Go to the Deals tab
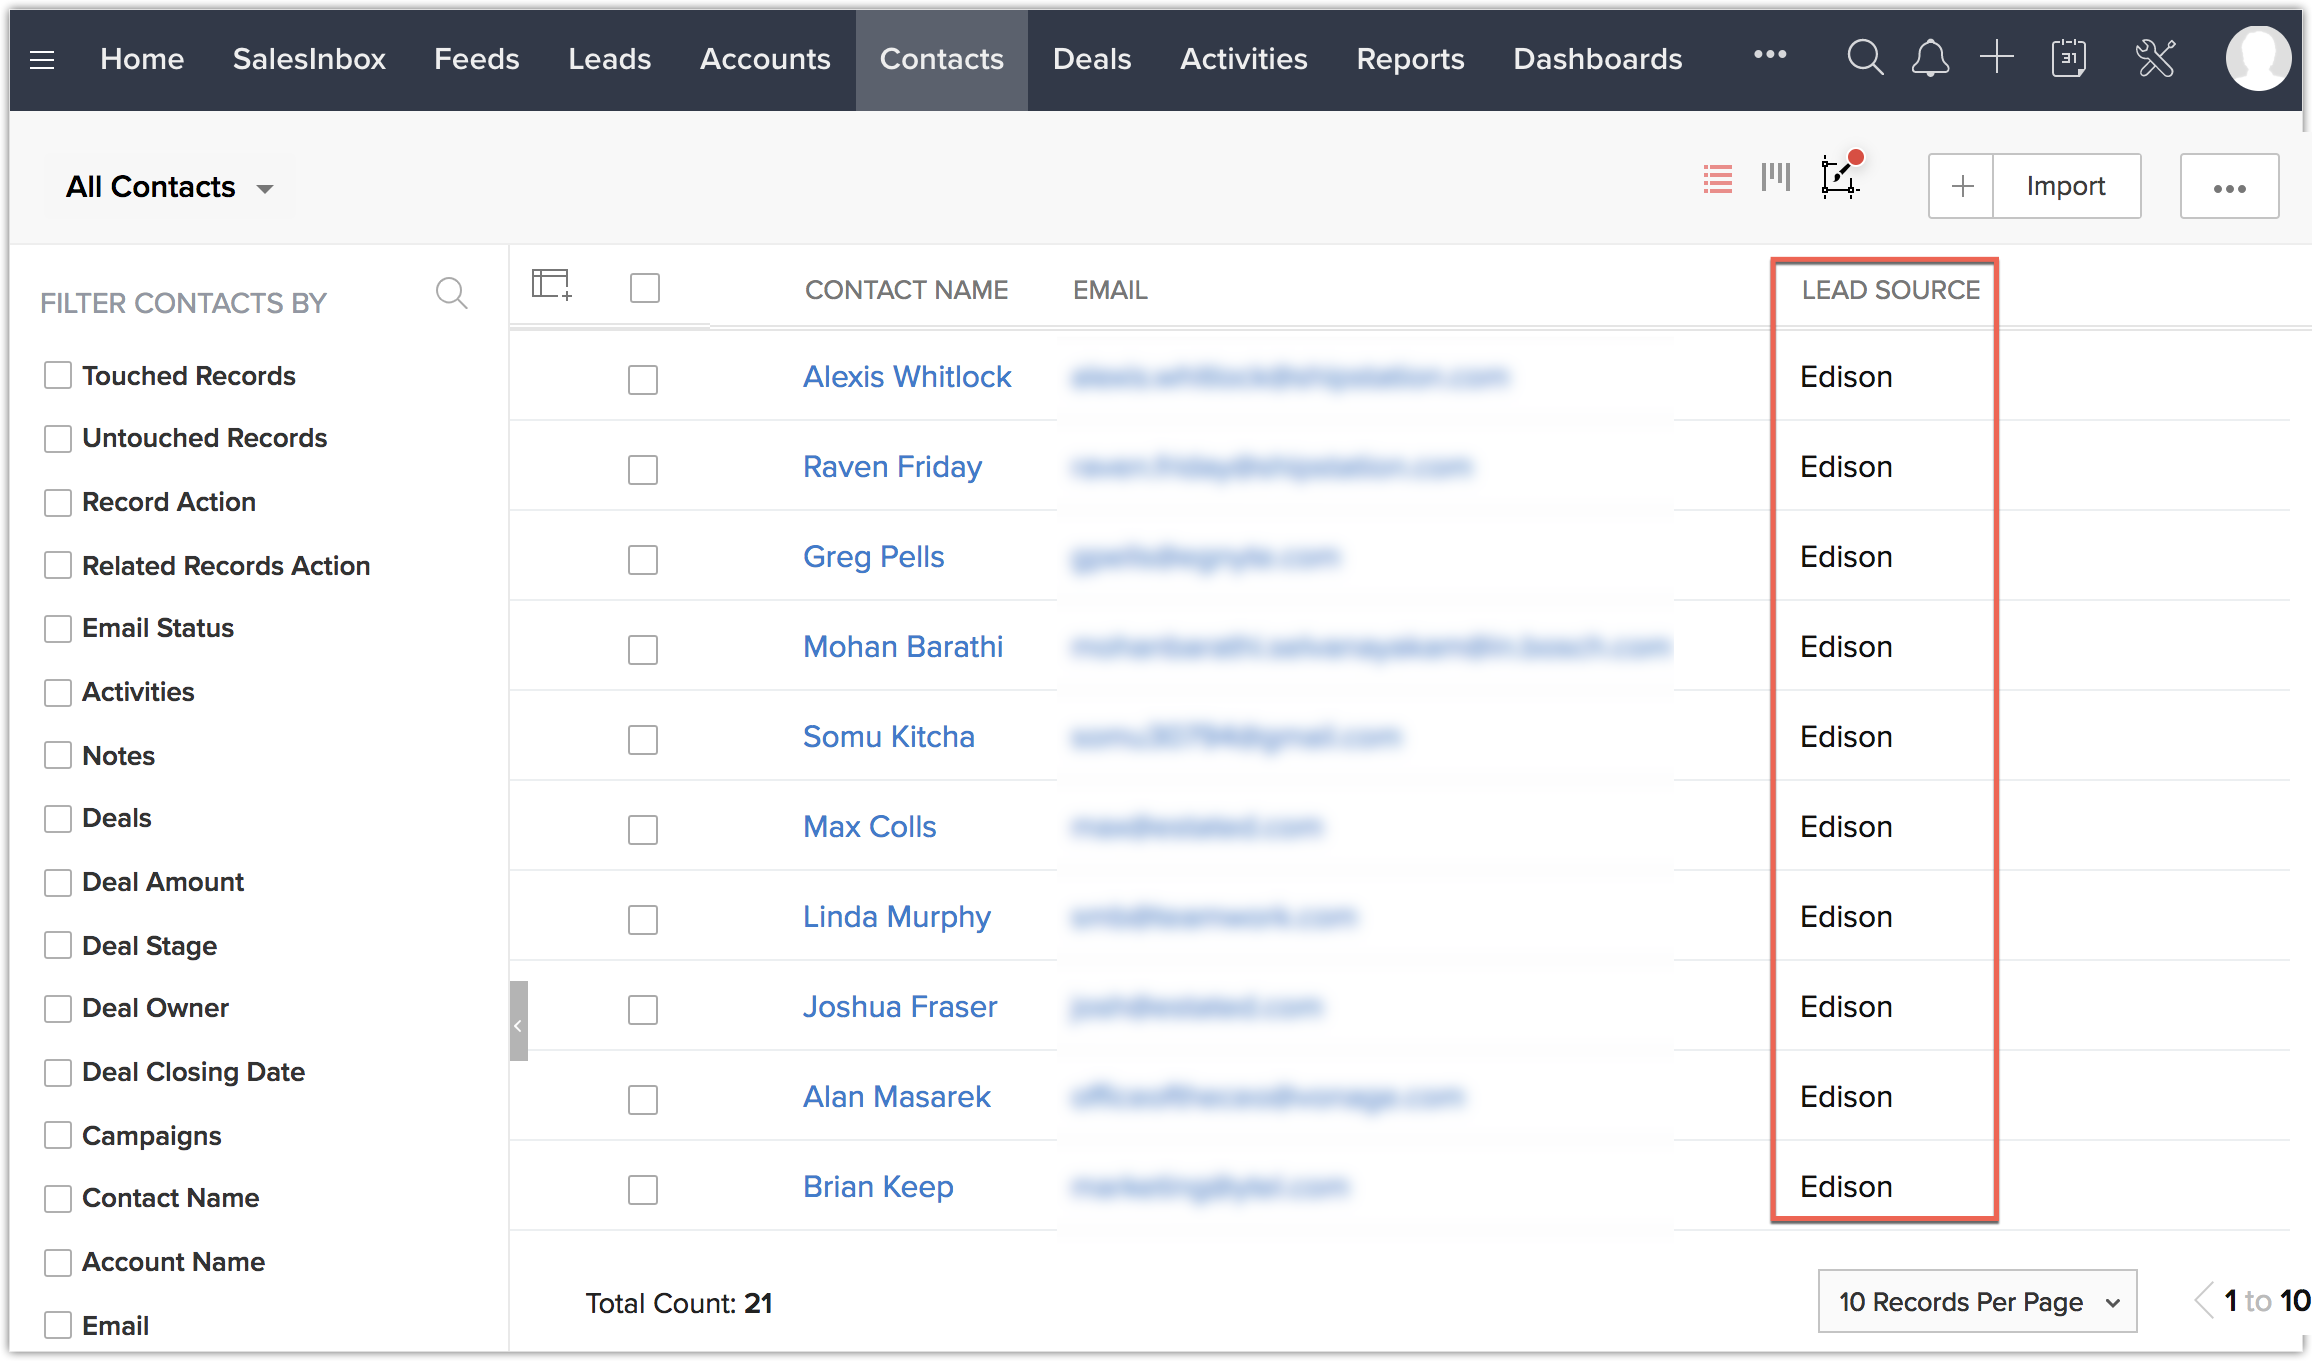Viewport: 2312px width, 1361px height. 1092,59
